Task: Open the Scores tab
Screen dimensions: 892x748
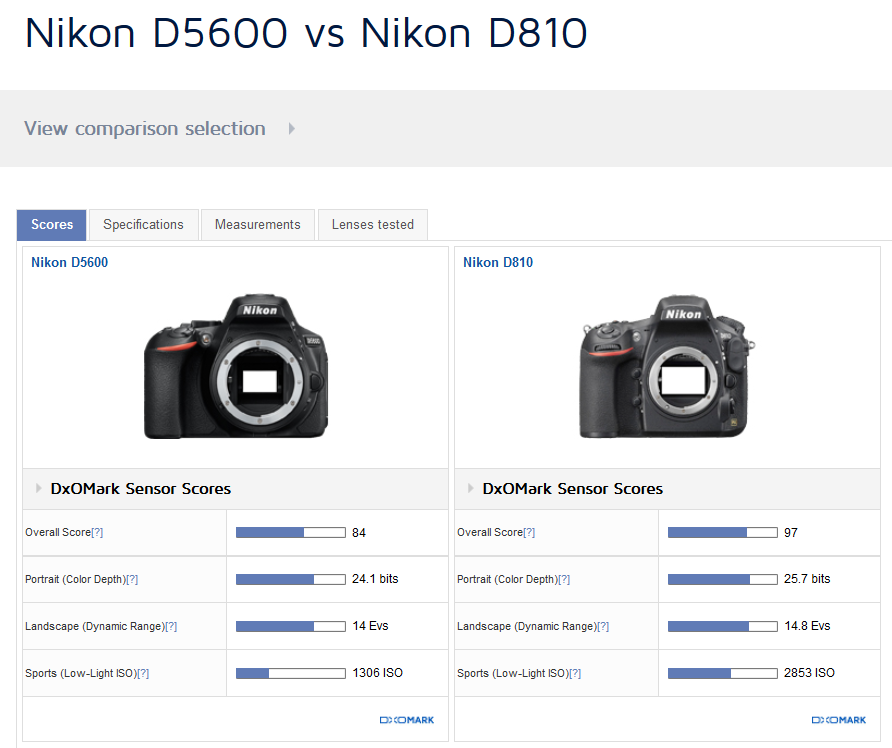Action: coord(52,225)
